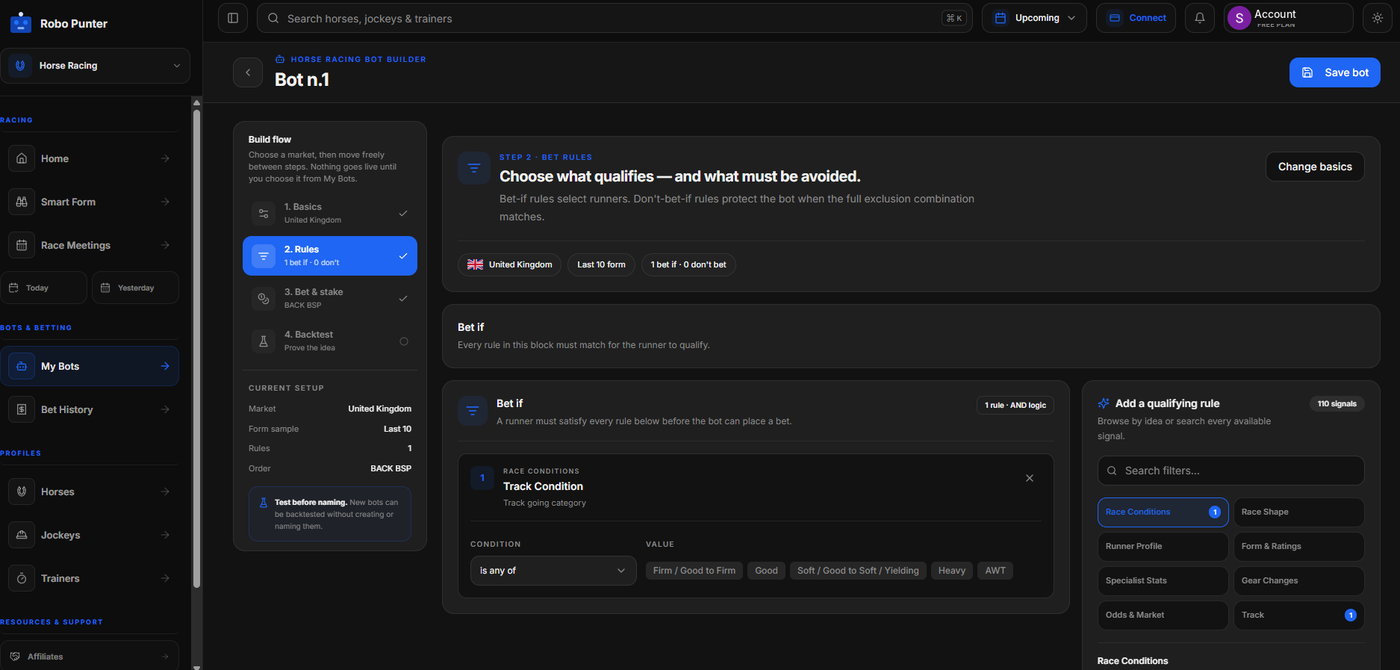
Task: Toggle the Heavy going value
Action: click(x=952, y=570)
